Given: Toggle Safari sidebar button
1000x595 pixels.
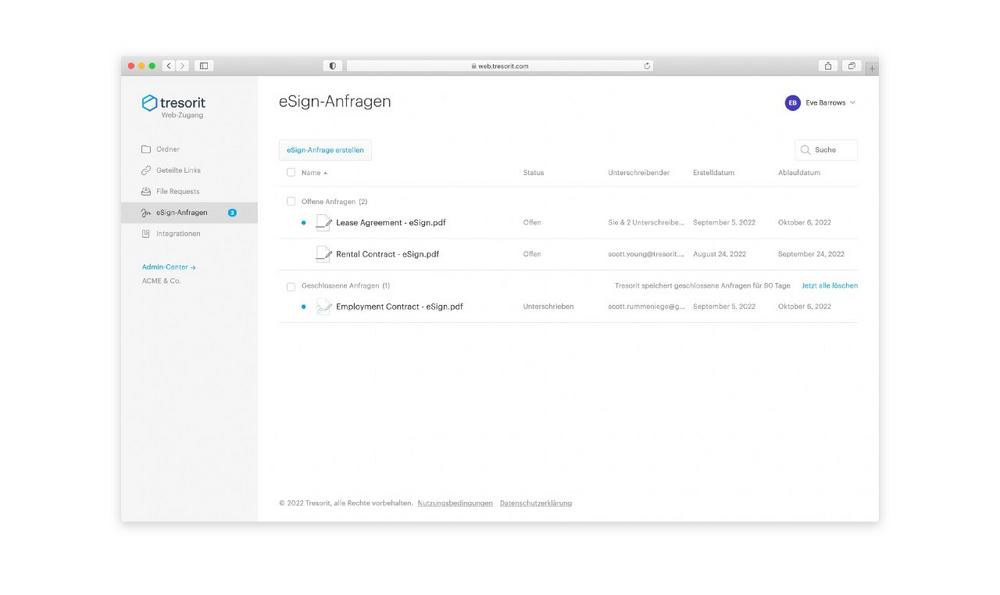Looking at the screenshot, I should 204,66.
